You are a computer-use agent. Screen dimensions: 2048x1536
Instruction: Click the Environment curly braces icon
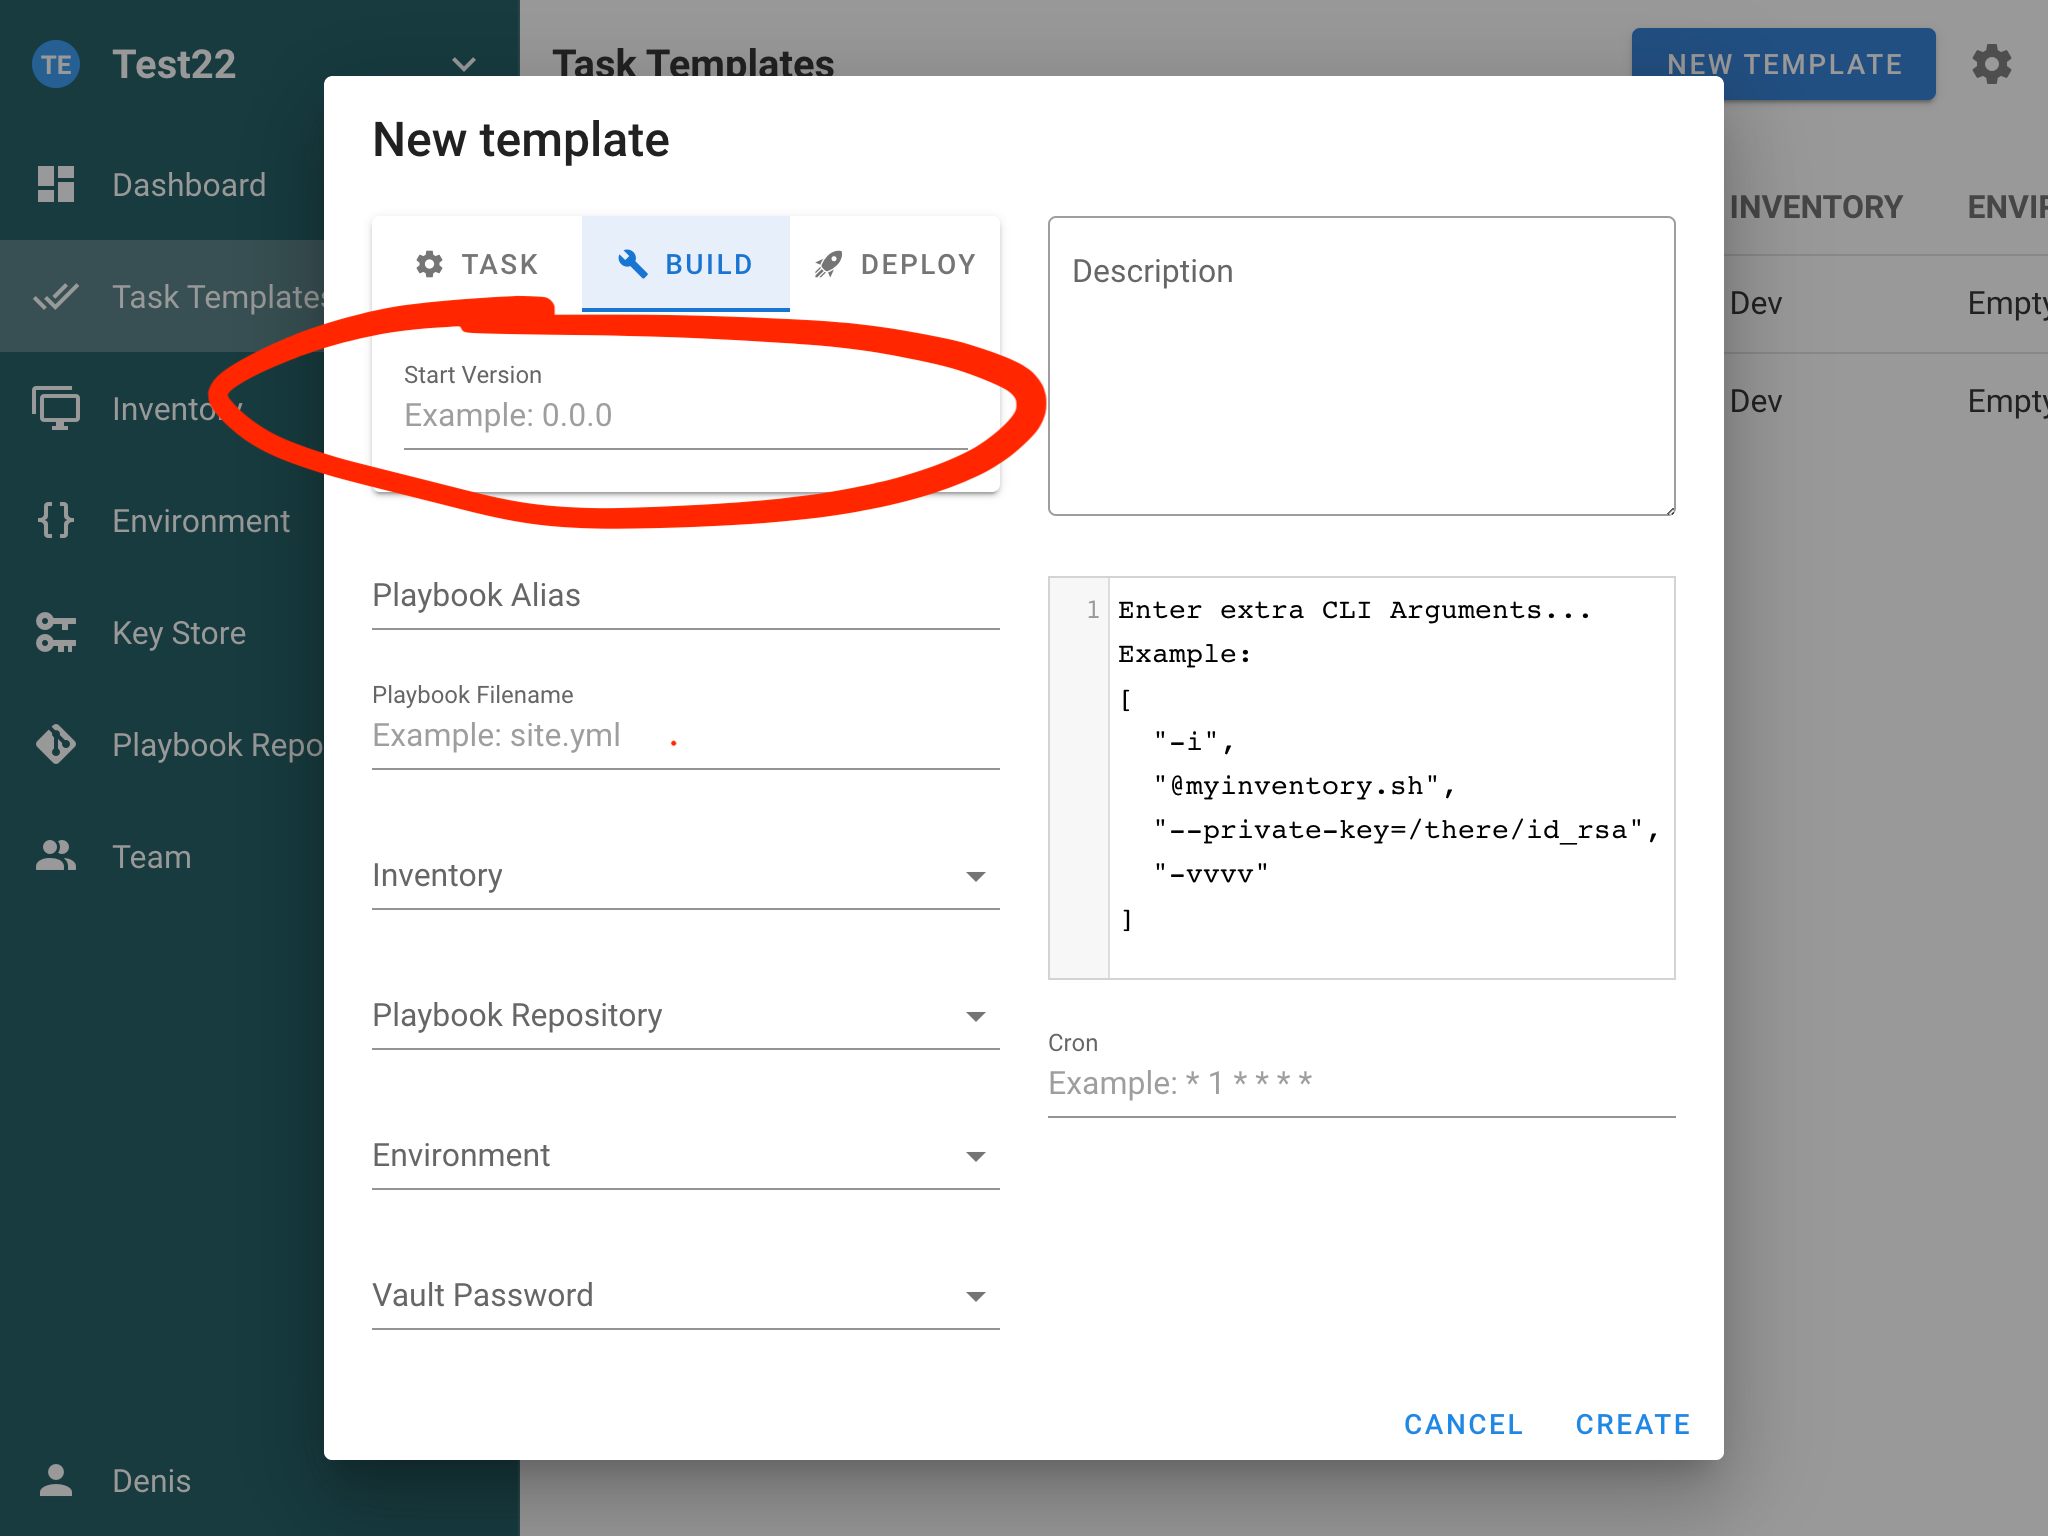coord(56,520)
